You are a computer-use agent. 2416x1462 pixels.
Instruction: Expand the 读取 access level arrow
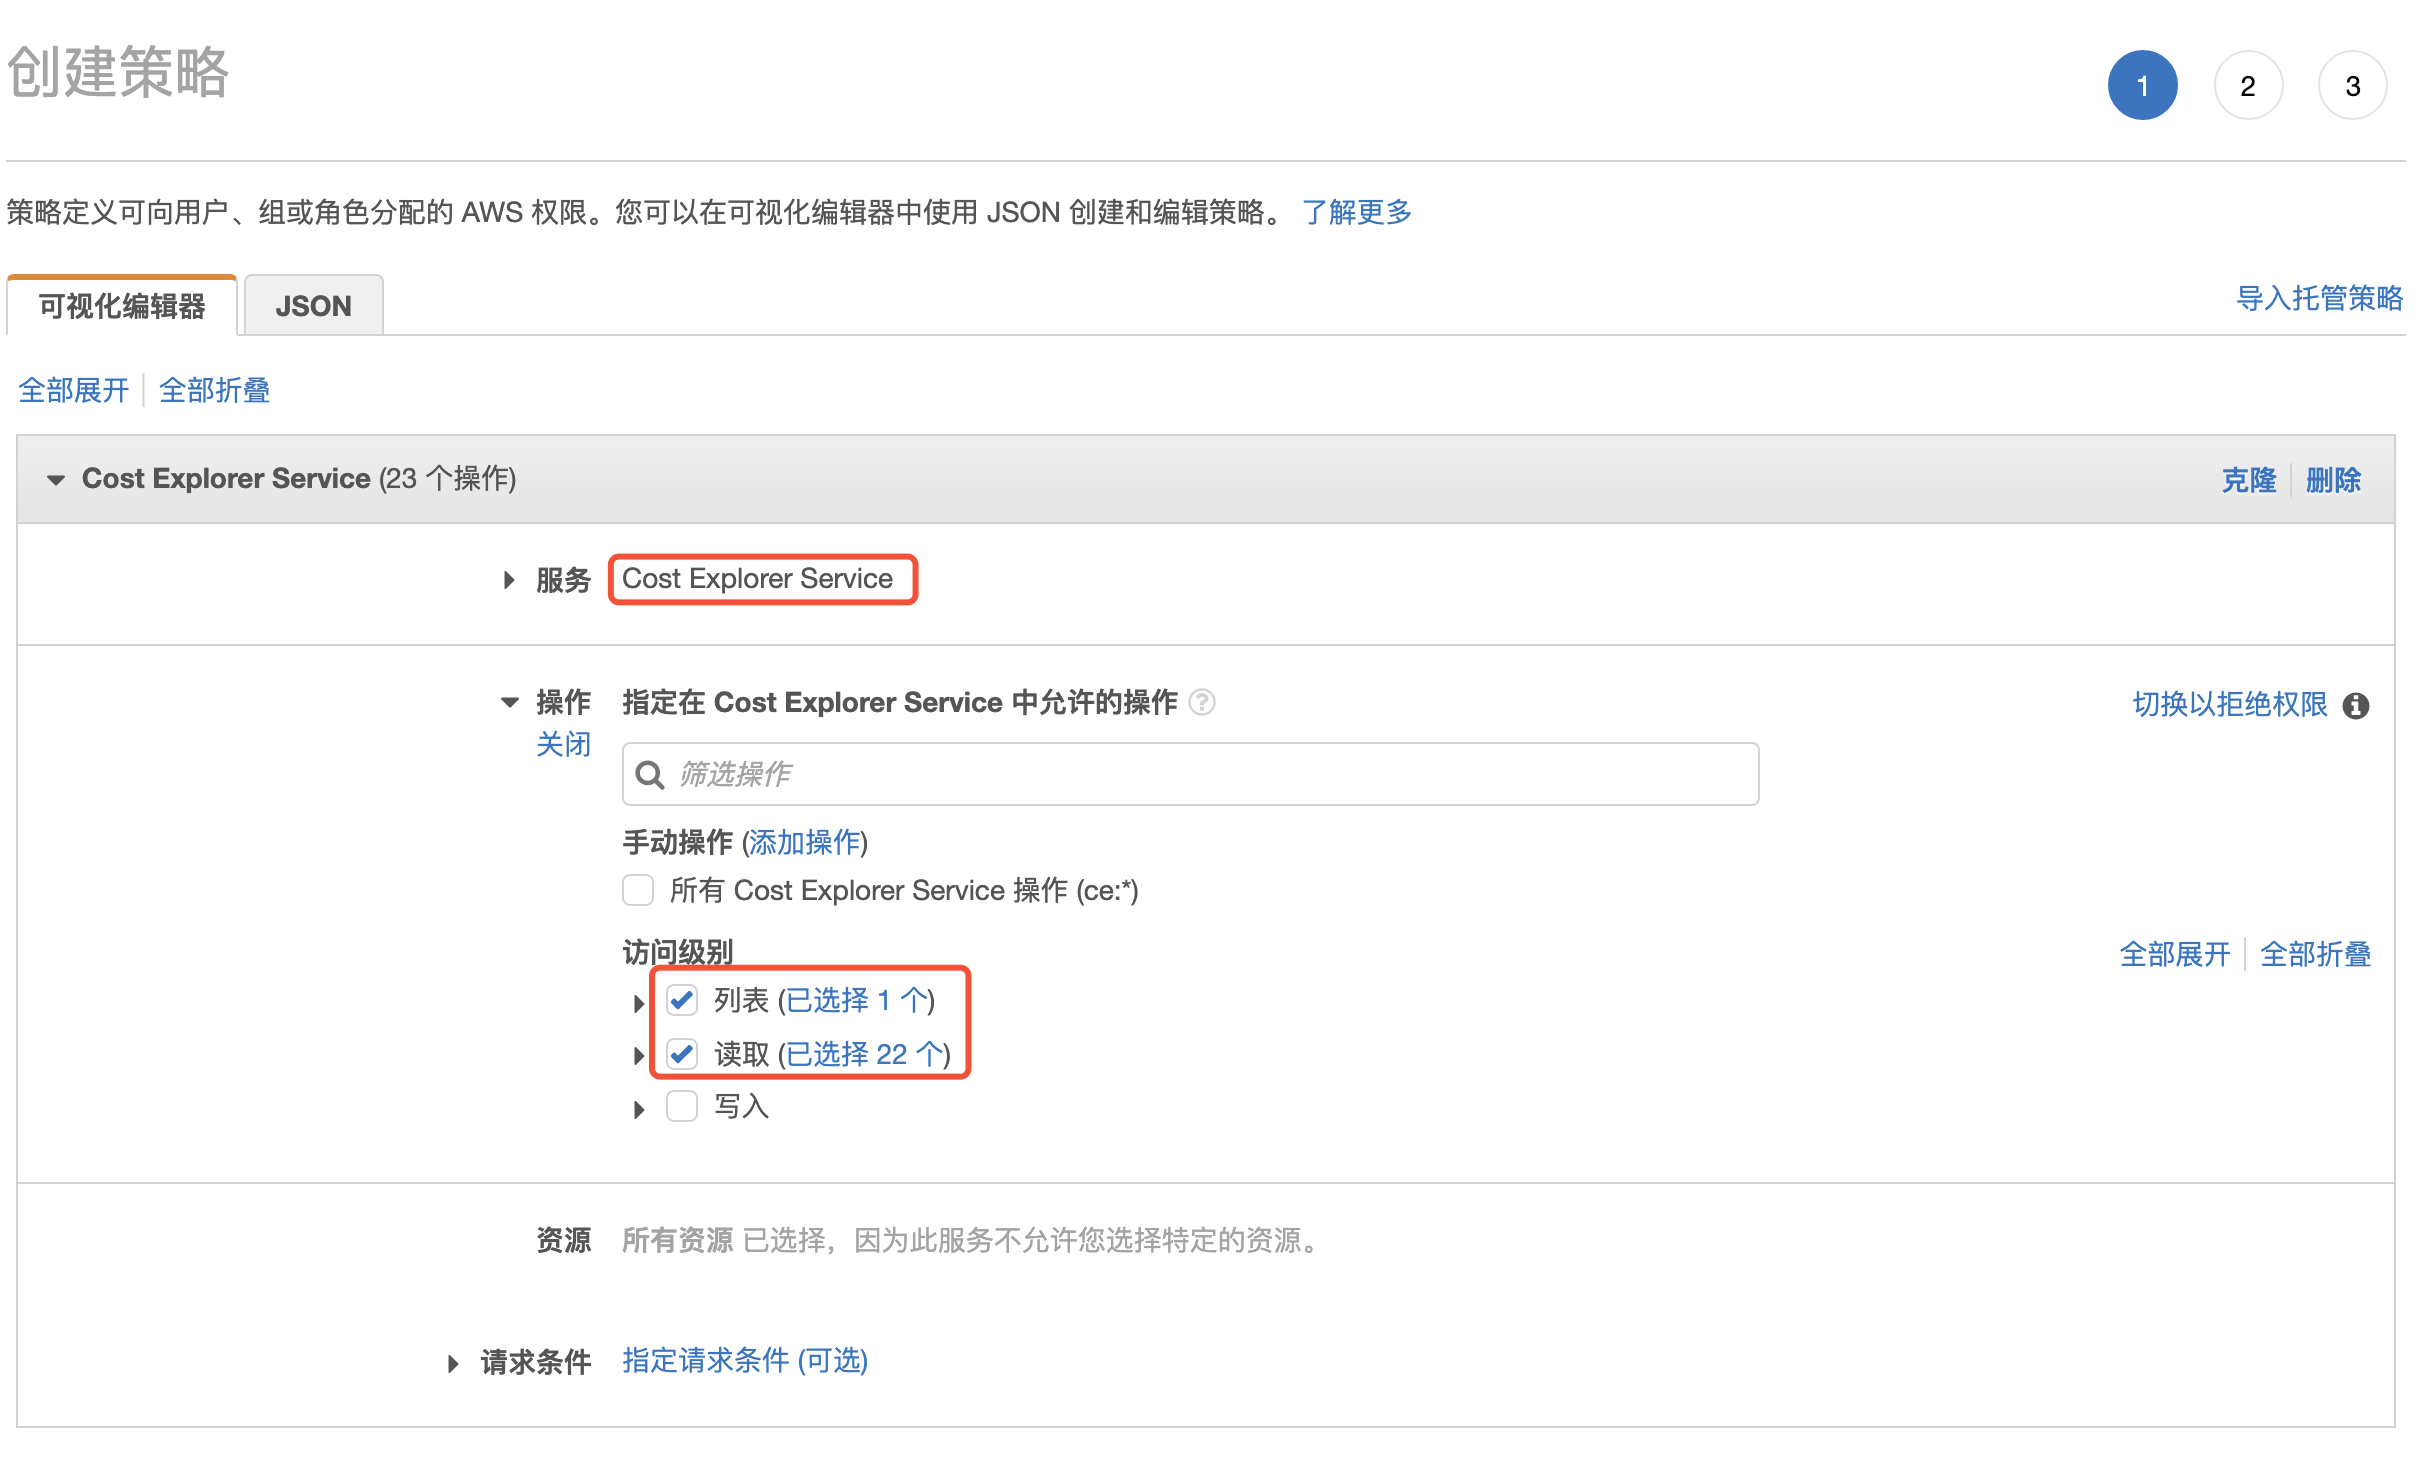639,1056
